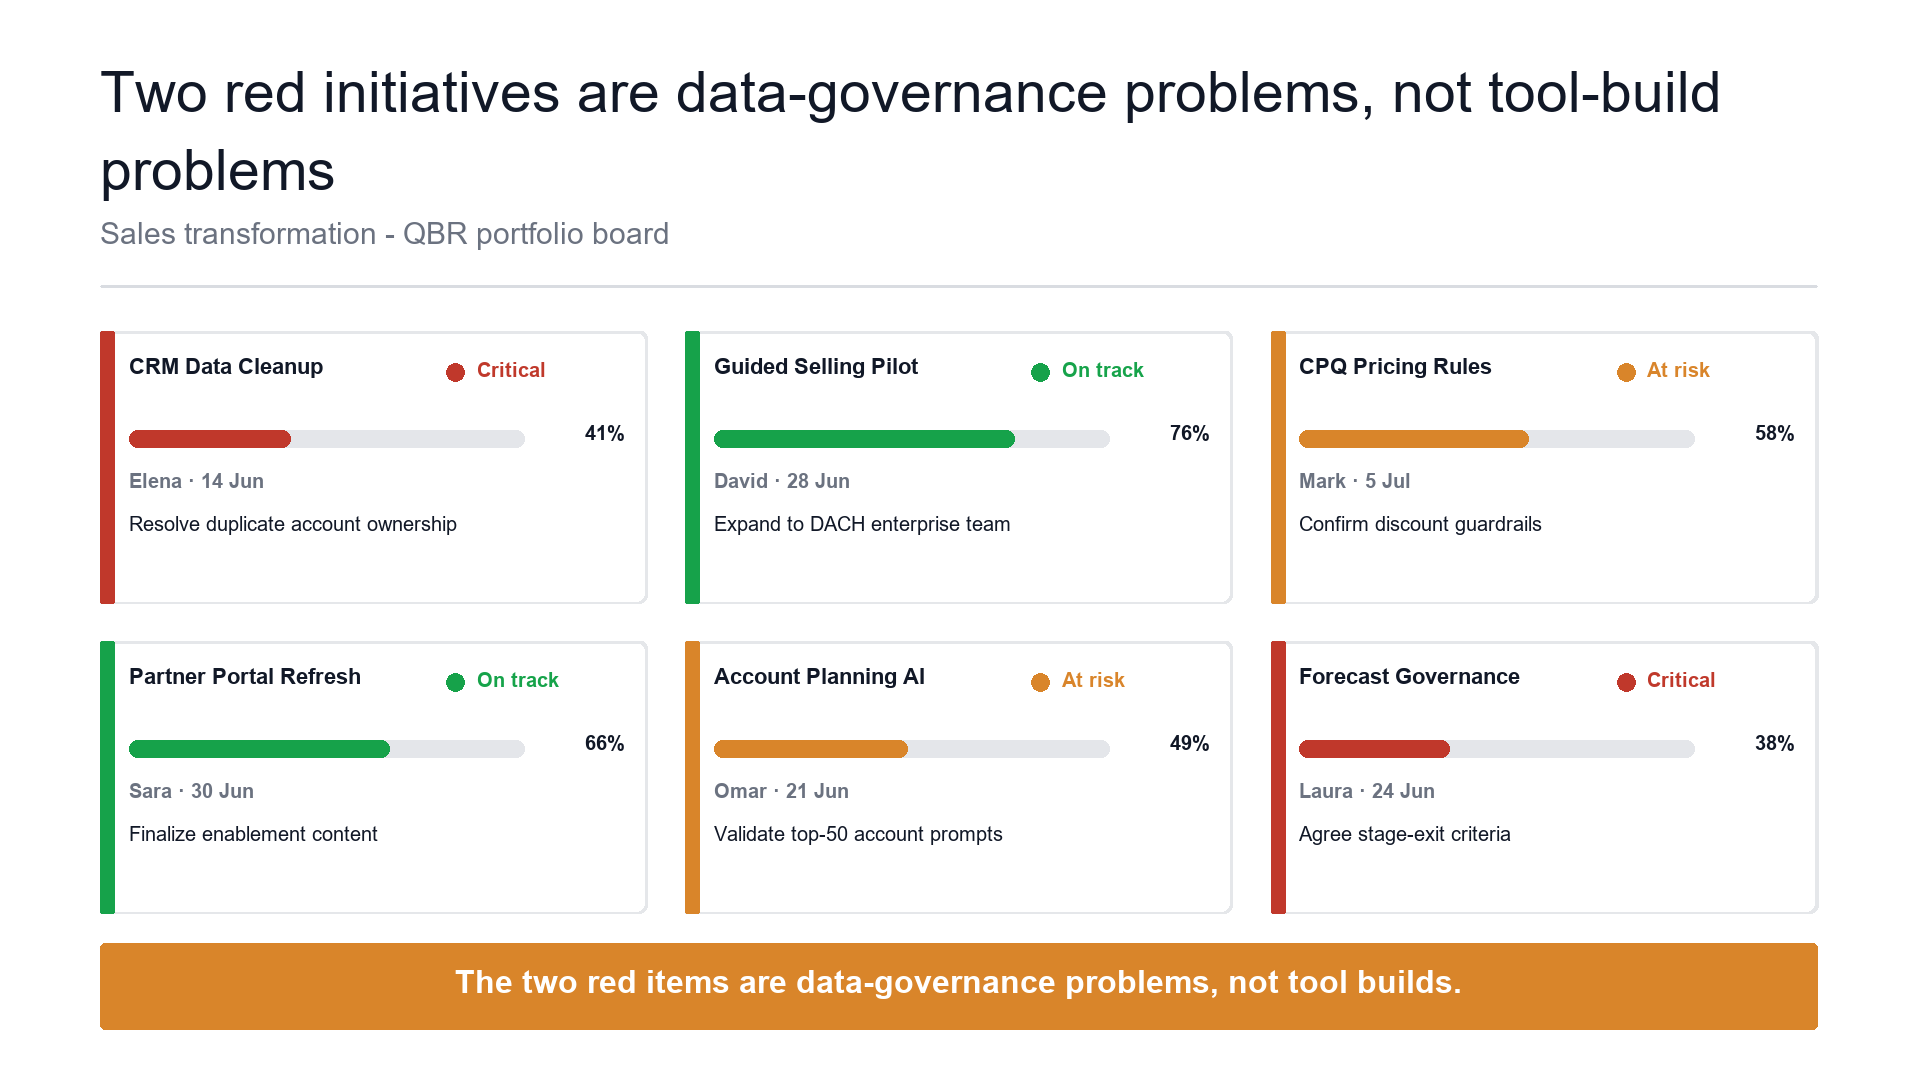The image size is (1919, 1080).
Task: Select the slide title about data-governance problems
Action: (910, 131)
